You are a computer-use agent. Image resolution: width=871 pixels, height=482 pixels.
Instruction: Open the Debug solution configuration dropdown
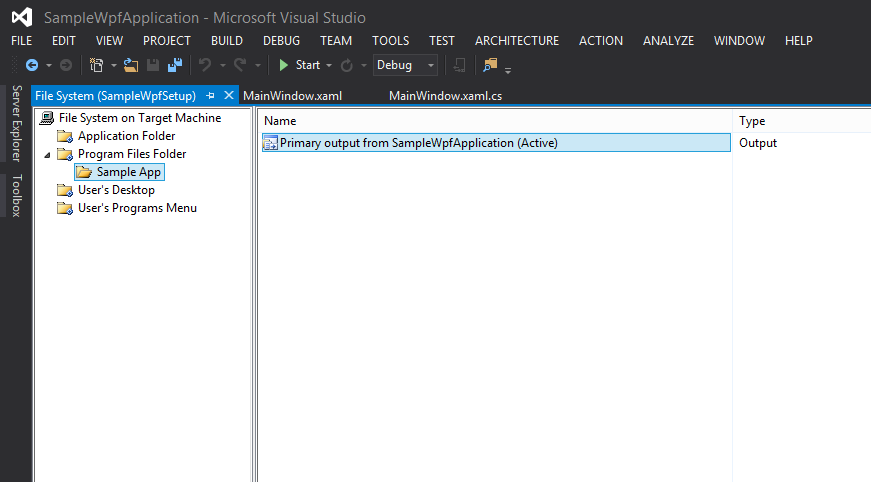point(406,66)
